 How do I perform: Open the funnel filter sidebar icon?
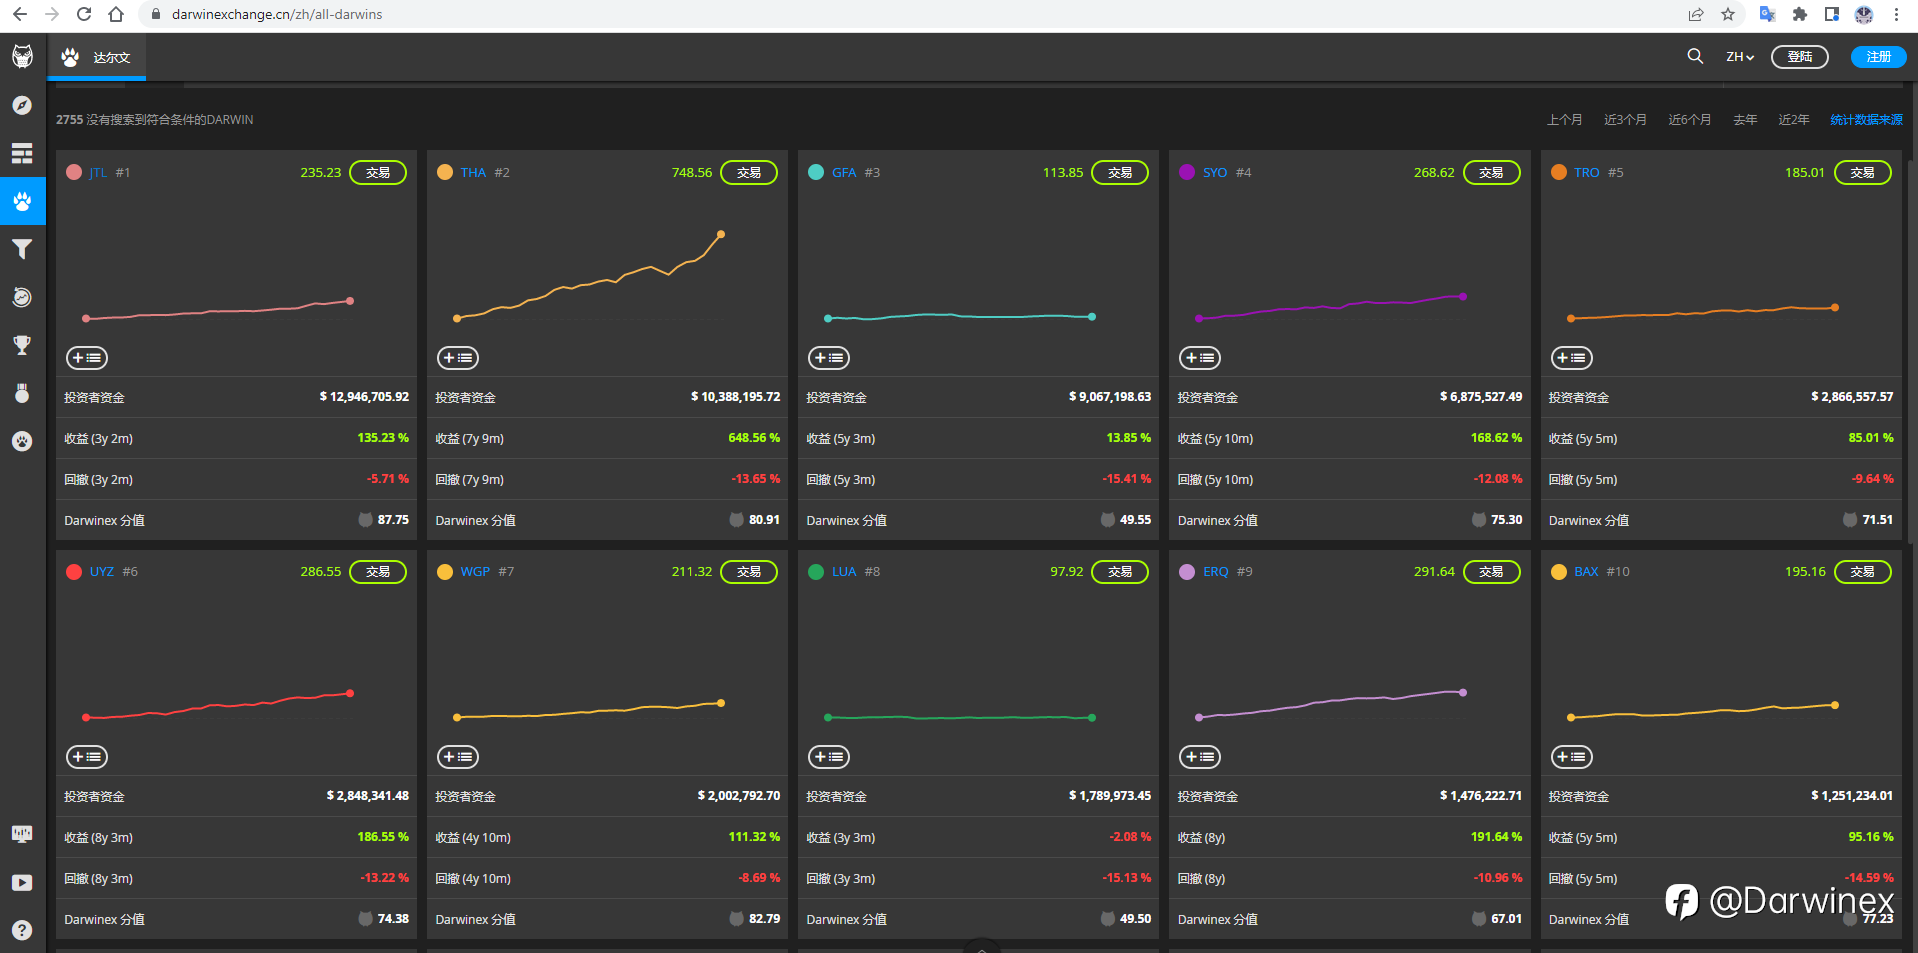(22, 249)
